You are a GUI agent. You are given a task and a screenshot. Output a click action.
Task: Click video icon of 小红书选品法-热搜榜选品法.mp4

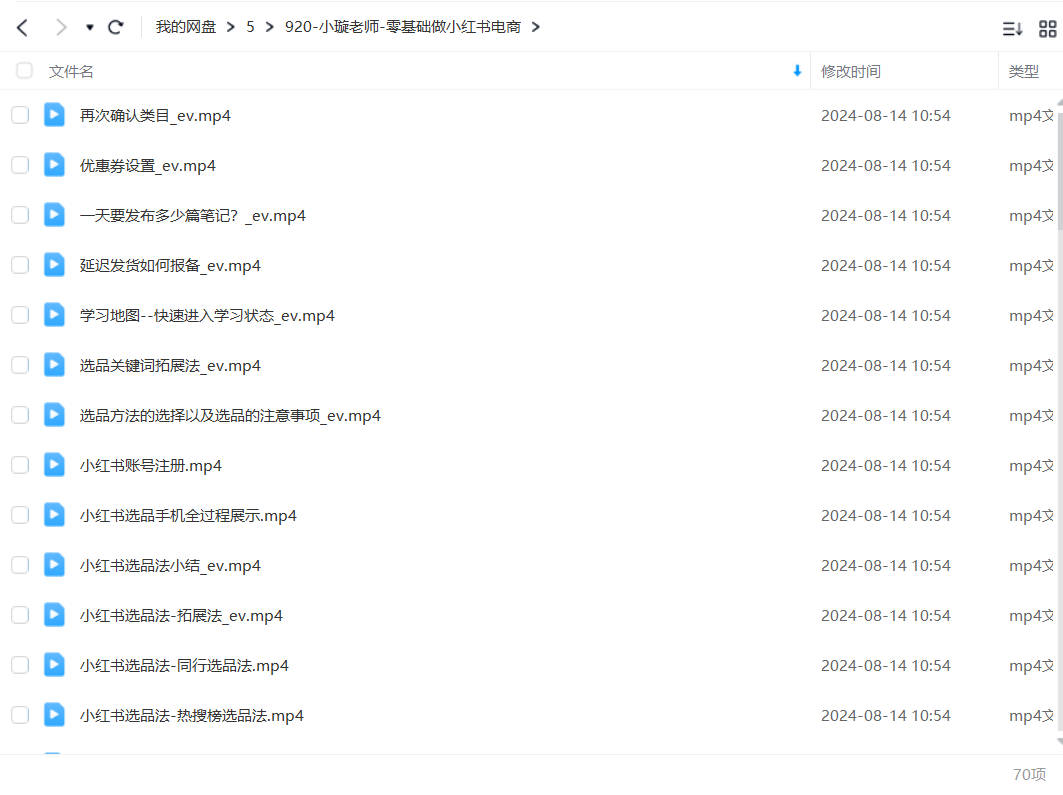click(x=54, y=714)
